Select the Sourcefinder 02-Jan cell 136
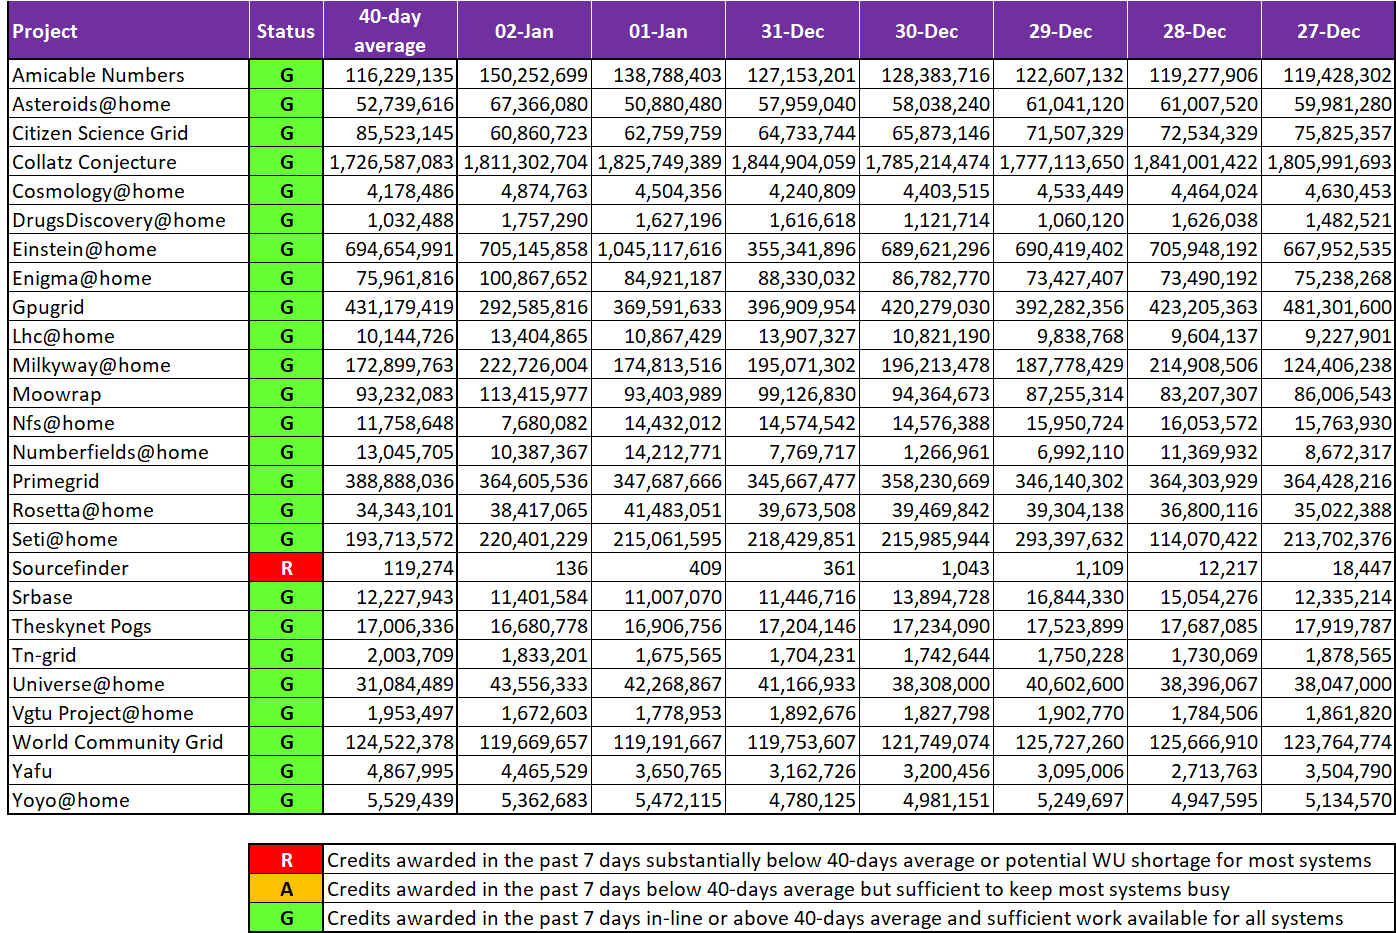Screen dimensions: 1396x933 pyautogui.click(x=524, y=568)
